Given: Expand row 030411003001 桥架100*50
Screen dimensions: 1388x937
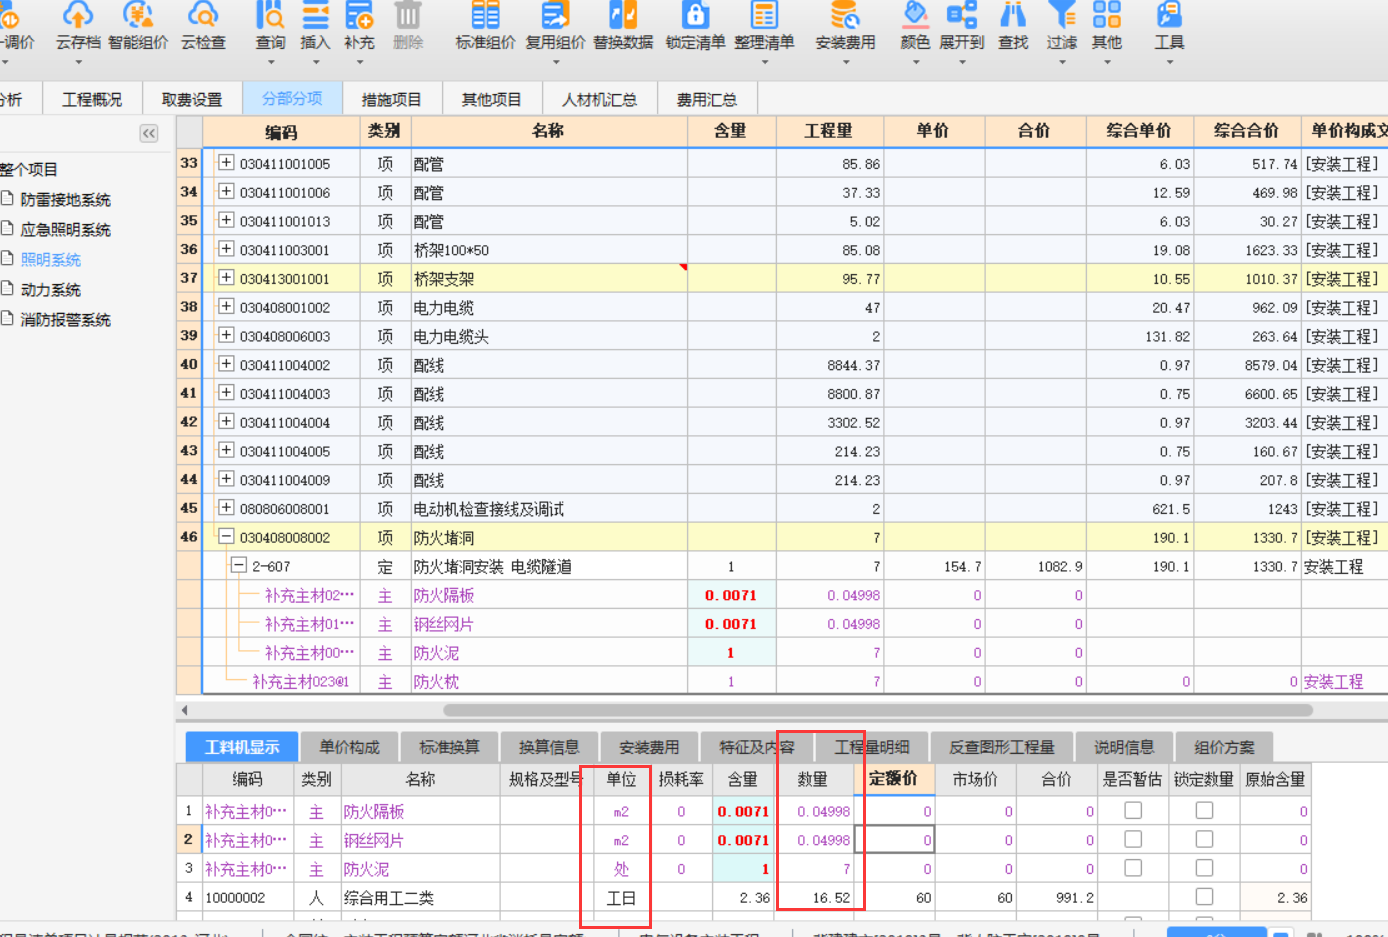Looking at the screenshot, I should [226, 249].
